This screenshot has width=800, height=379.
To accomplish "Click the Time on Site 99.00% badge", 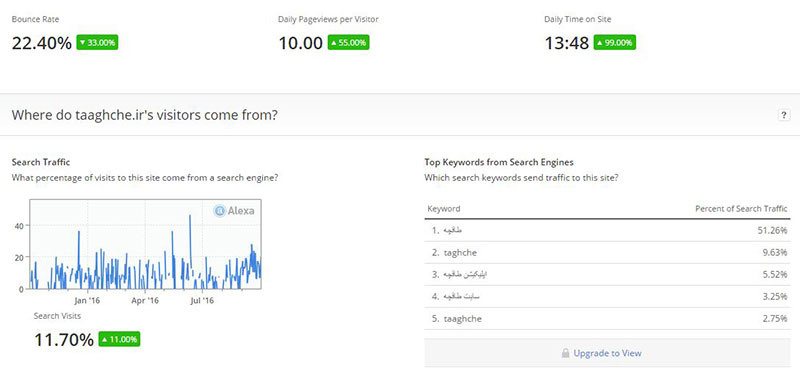I will pyautogui.click(x=615, y=42).
